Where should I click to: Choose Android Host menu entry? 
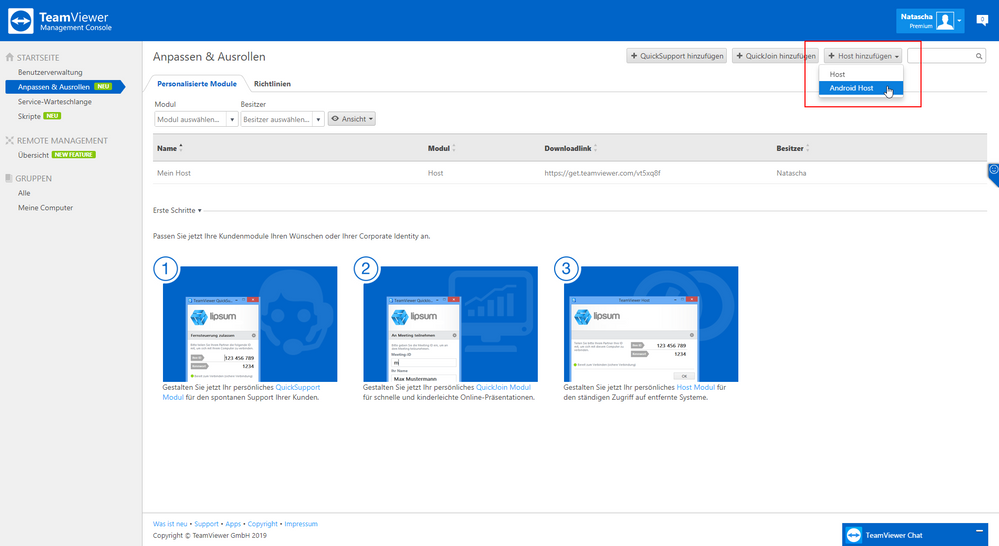(861, 88)
